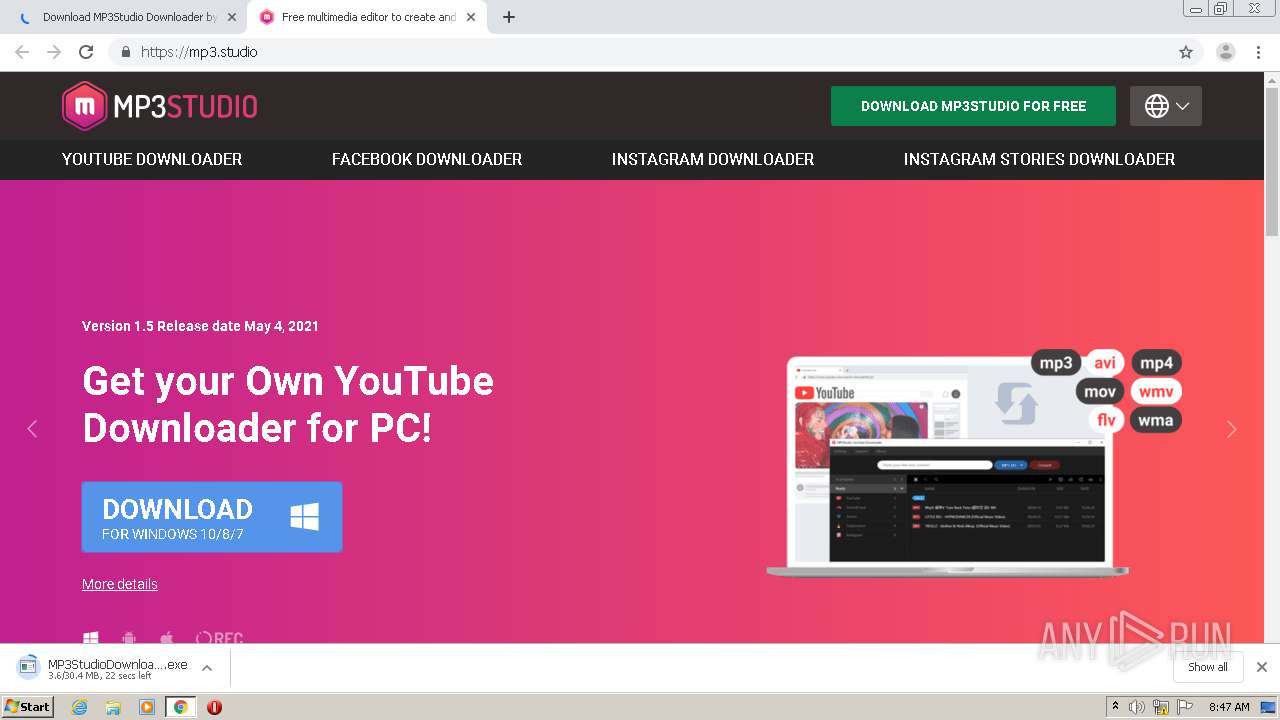Close the downloads bar
The width and height of the screenshot is (1280, 720).
click(1262, 667)
